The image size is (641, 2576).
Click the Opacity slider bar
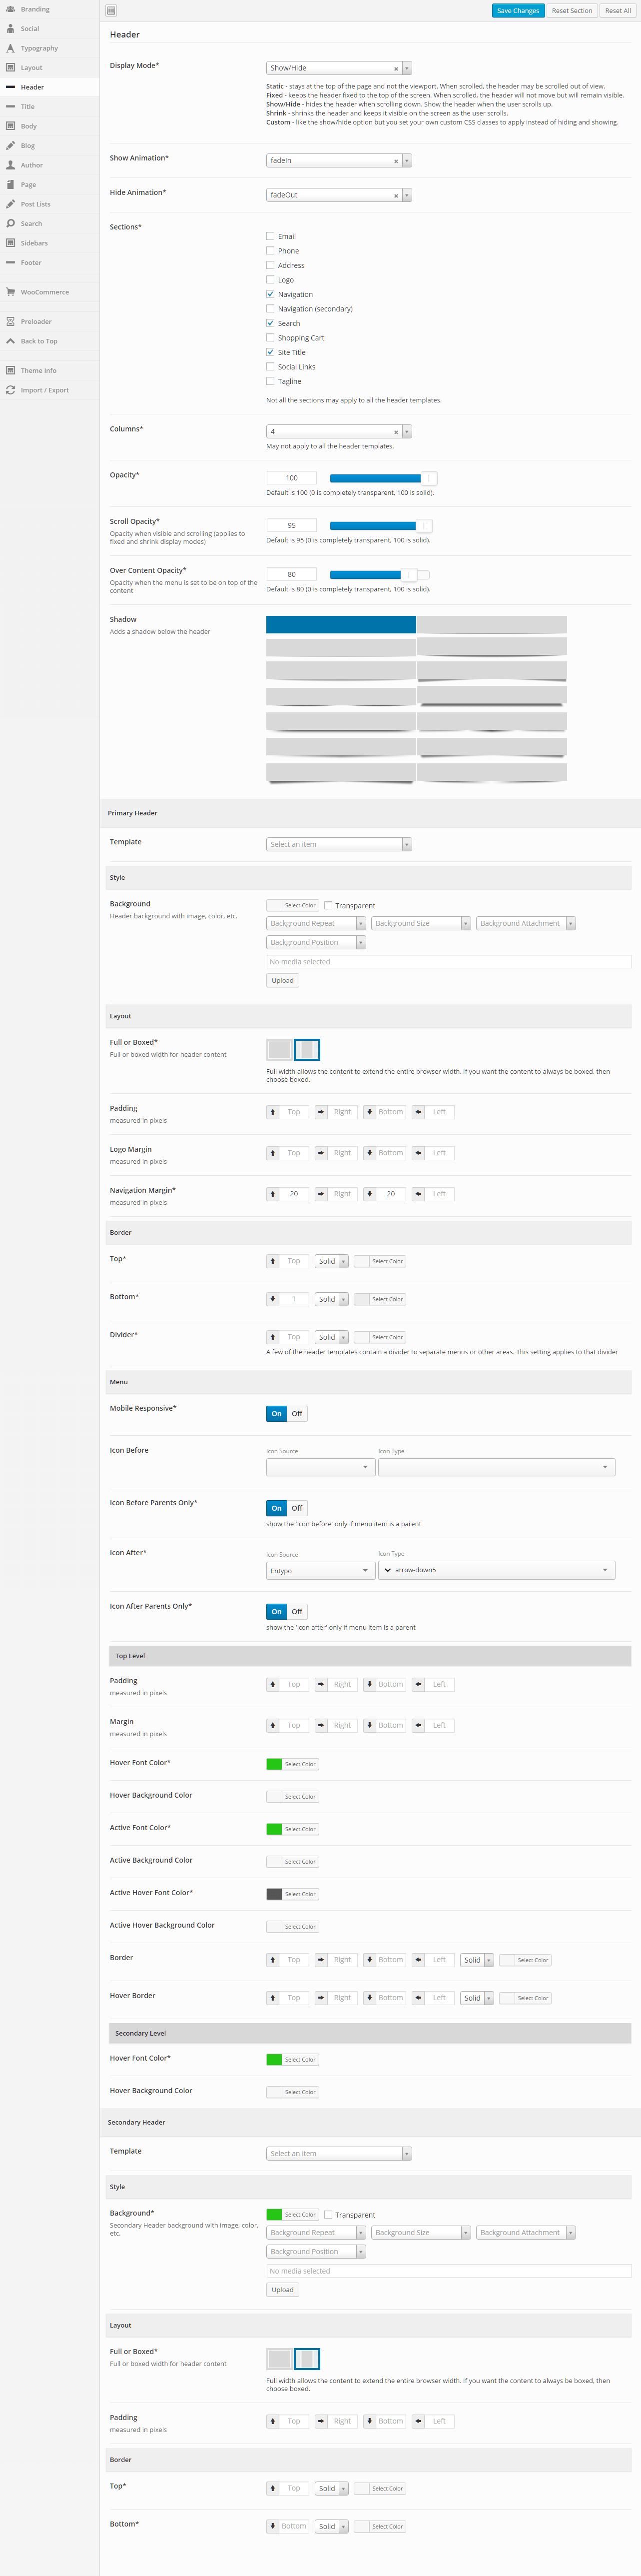[x=383, y=478]
